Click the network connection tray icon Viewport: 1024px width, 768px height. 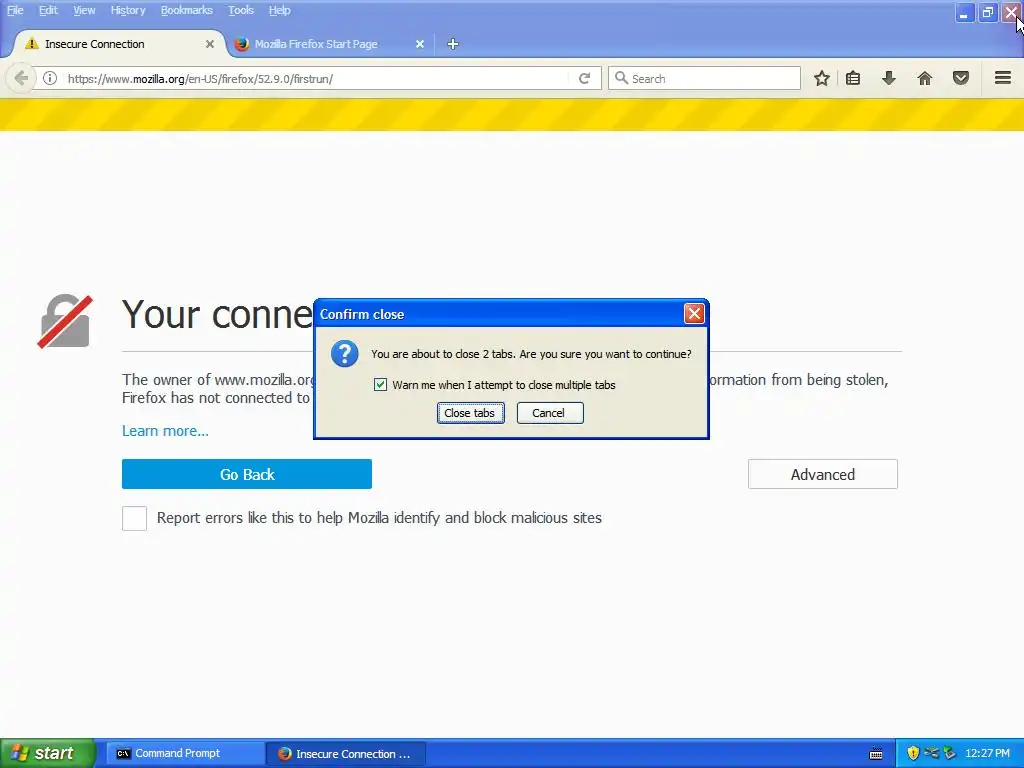point(931,753)
